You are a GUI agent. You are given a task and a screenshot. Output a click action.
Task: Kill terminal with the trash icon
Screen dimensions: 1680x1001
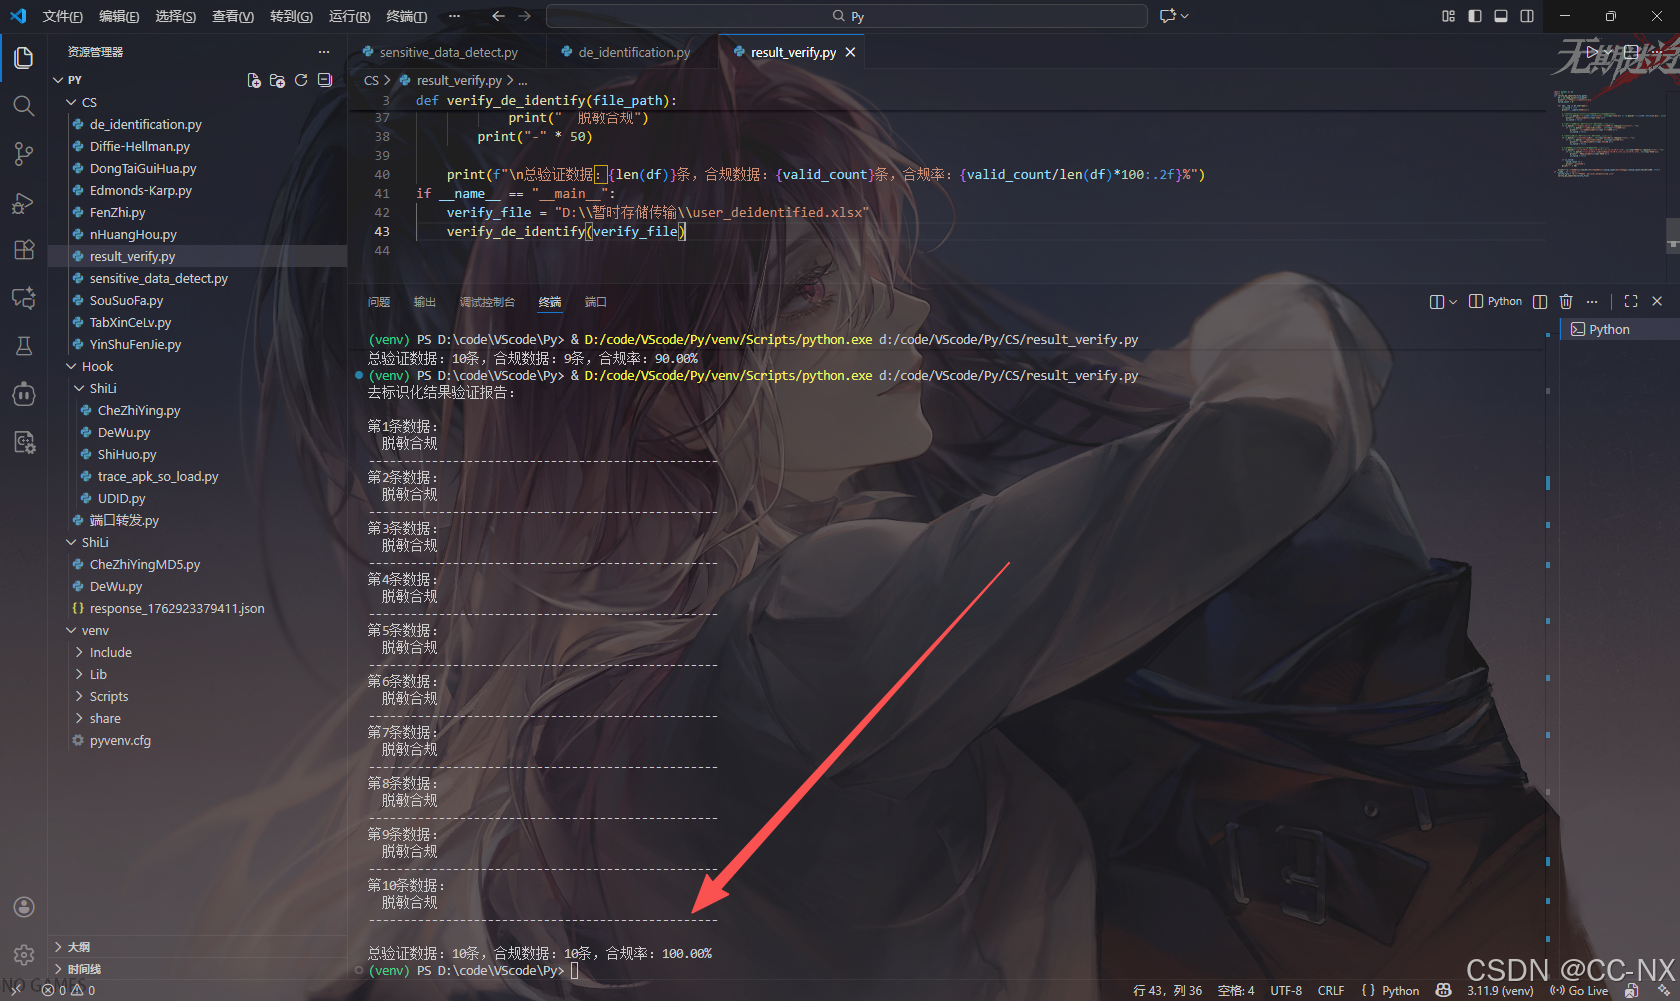tap(1566, 301)
